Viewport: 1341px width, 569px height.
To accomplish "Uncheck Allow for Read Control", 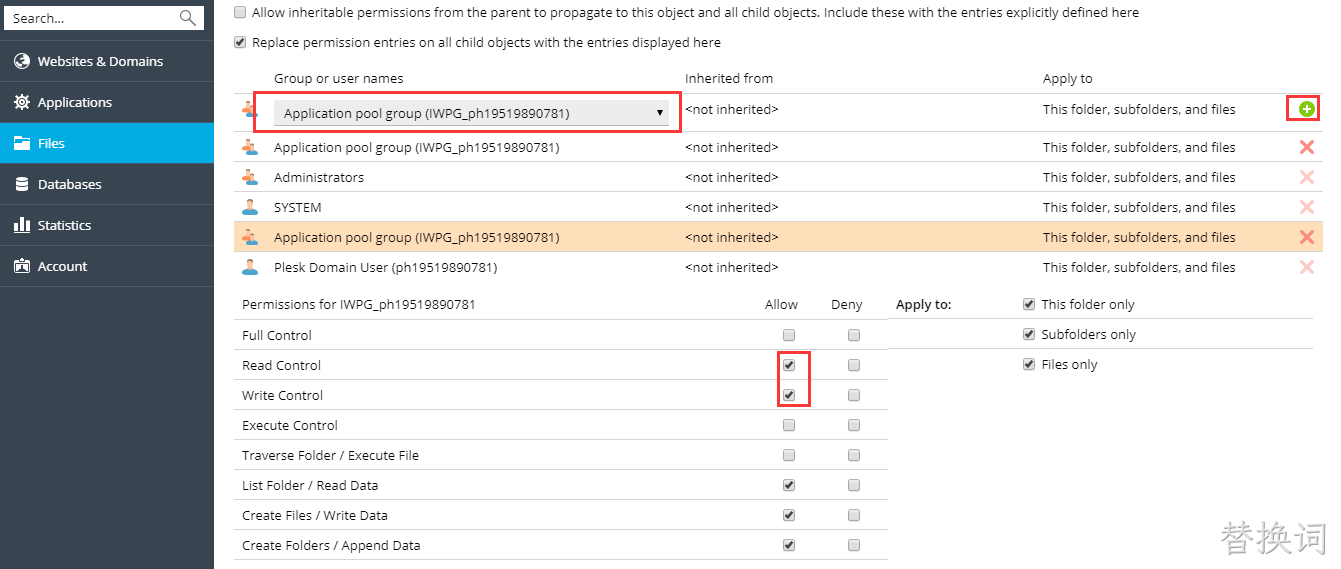I will pyautogui.click(x=789, y=365).
